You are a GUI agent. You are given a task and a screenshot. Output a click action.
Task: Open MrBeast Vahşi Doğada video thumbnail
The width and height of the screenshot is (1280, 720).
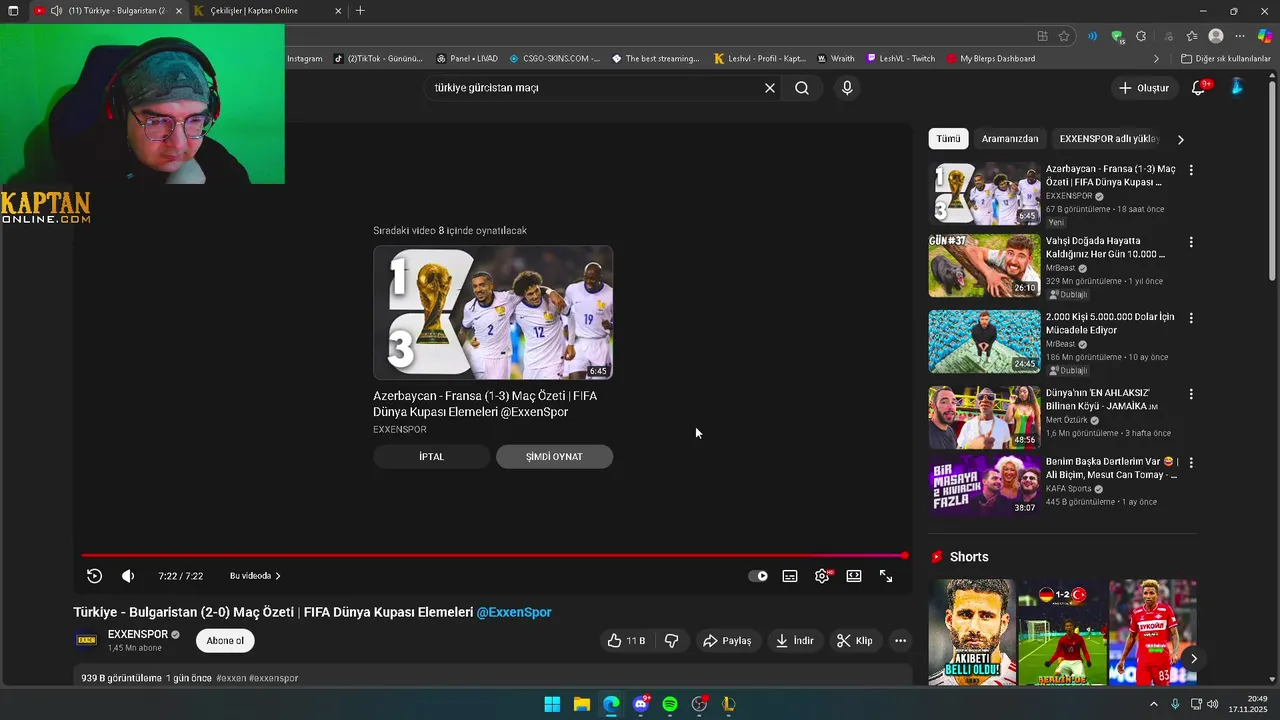(984, 266)
